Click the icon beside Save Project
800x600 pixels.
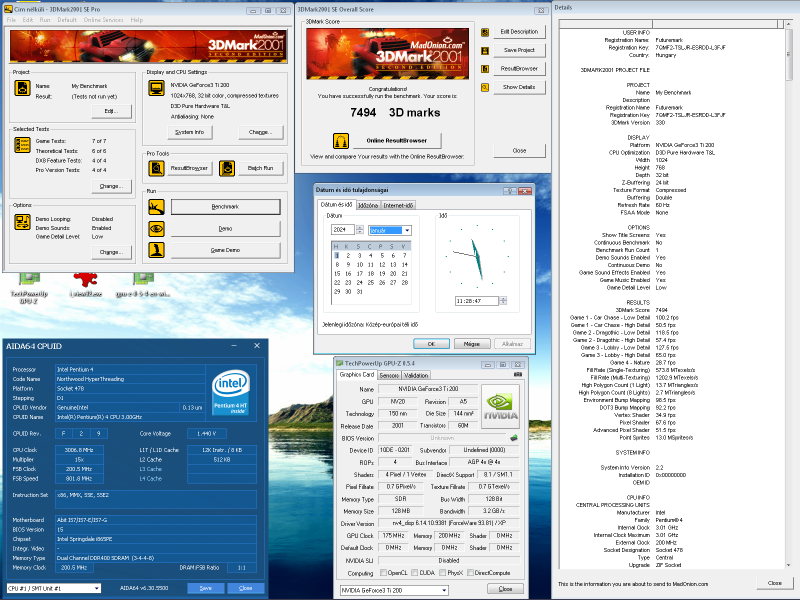(x=485, y=51)
